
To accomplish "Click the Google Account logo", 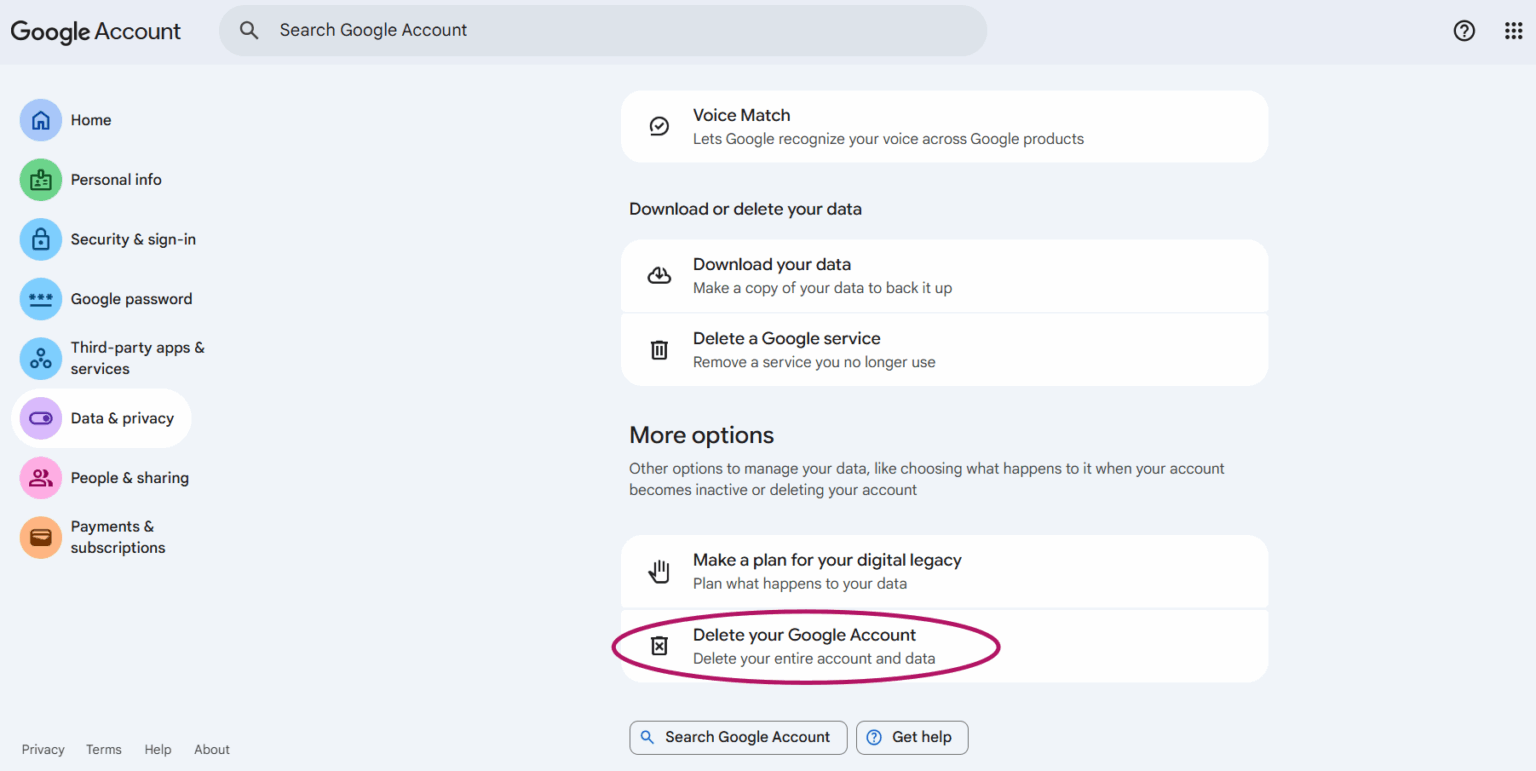I will pyautogui.click(x=96, y=31).
